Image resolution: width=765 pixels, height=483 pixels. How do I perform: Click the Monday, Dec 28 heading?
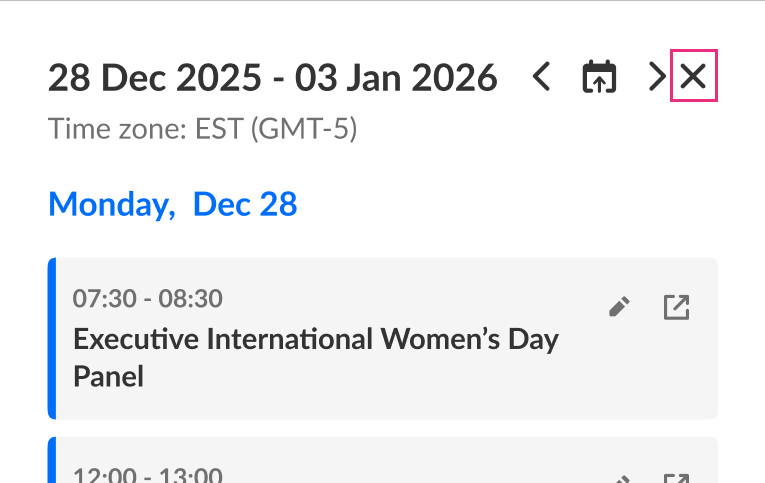point(172,204)
